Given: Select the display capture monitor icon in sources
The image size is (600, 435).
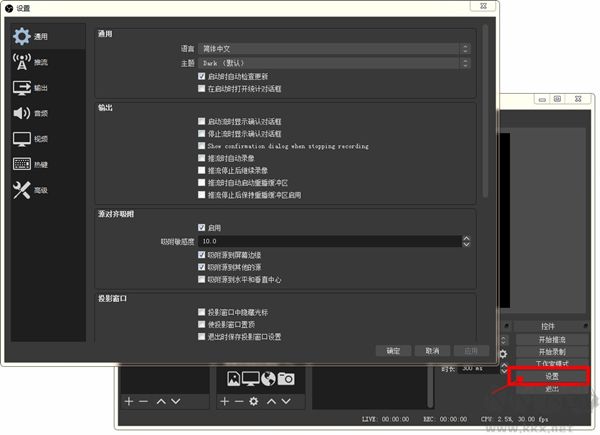Looking at the screenshot, I should pos(251,379).
